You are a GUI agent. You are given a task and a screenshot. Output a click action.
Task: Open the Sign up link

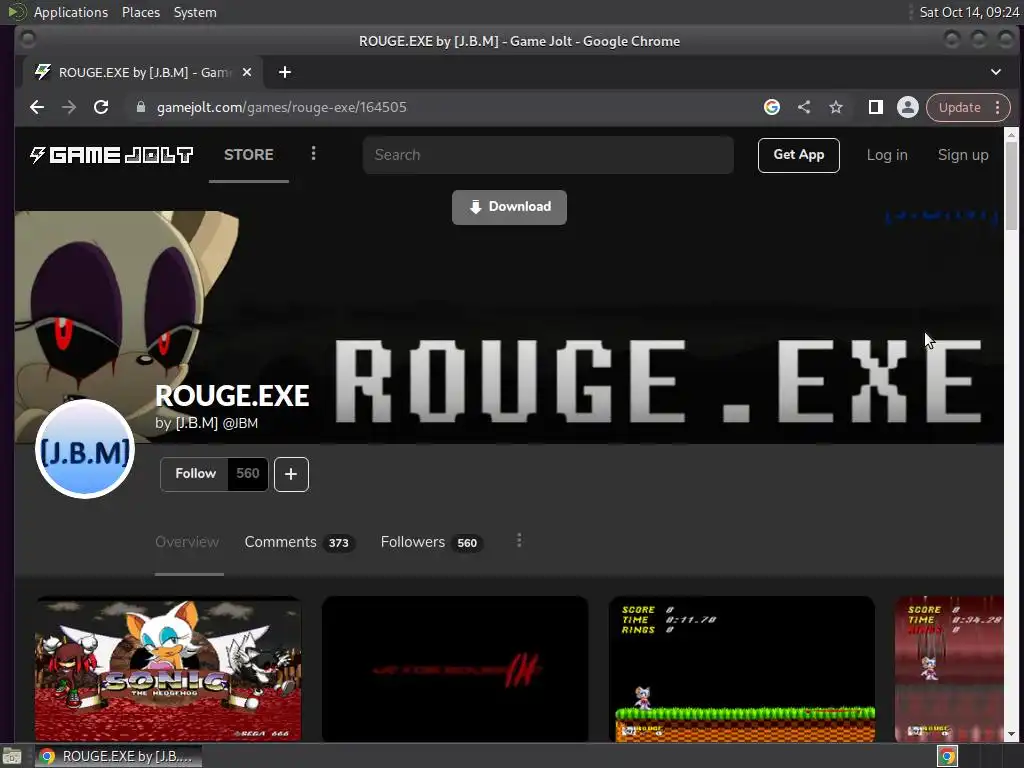point(963,155)
